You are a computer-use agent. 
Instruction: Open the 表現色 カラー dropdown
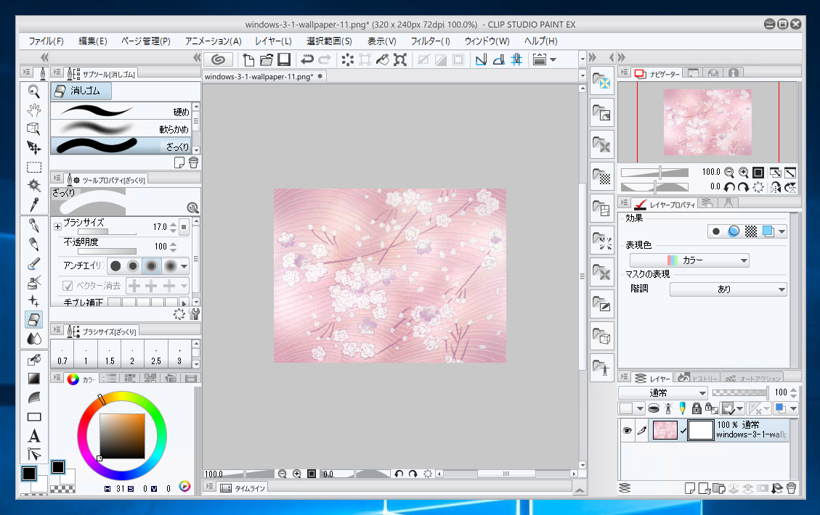[x=689, y=260]
